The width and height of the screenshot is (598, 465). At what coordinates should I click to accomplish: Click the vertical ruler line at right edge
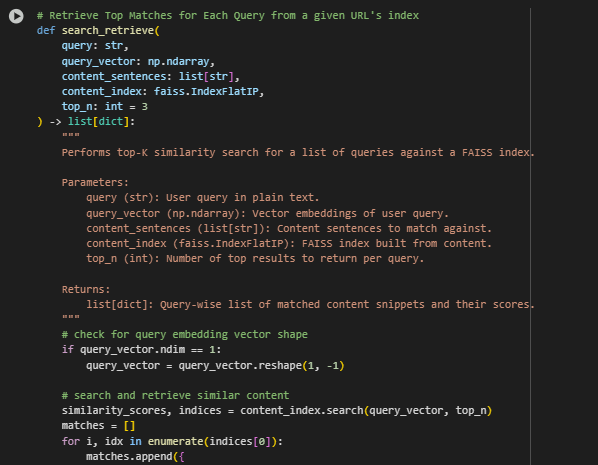coord(530,237)
